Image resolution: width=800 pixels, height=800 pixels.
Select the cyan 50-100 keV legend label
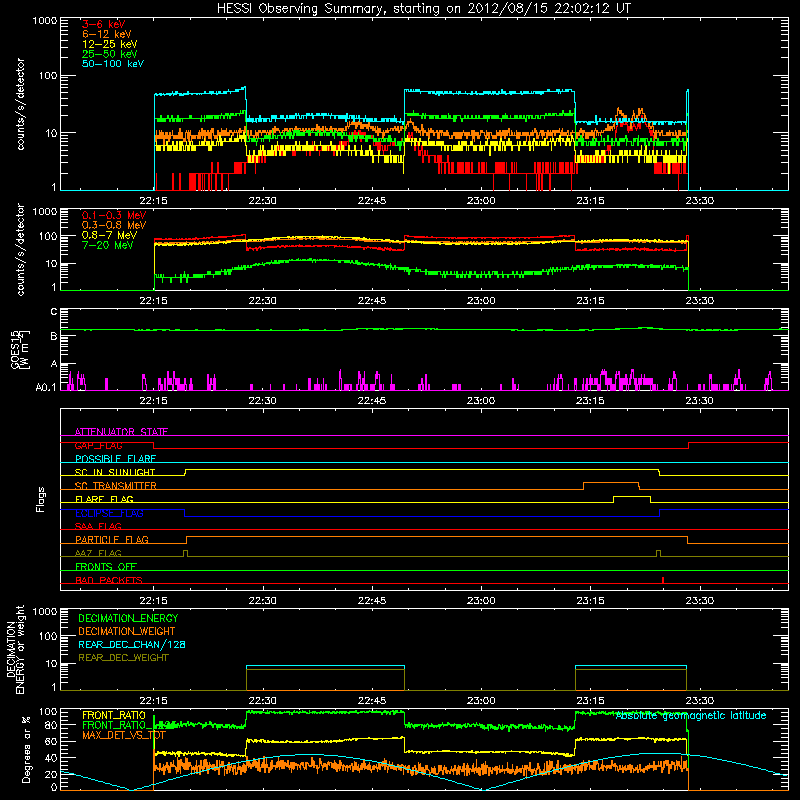113,64
